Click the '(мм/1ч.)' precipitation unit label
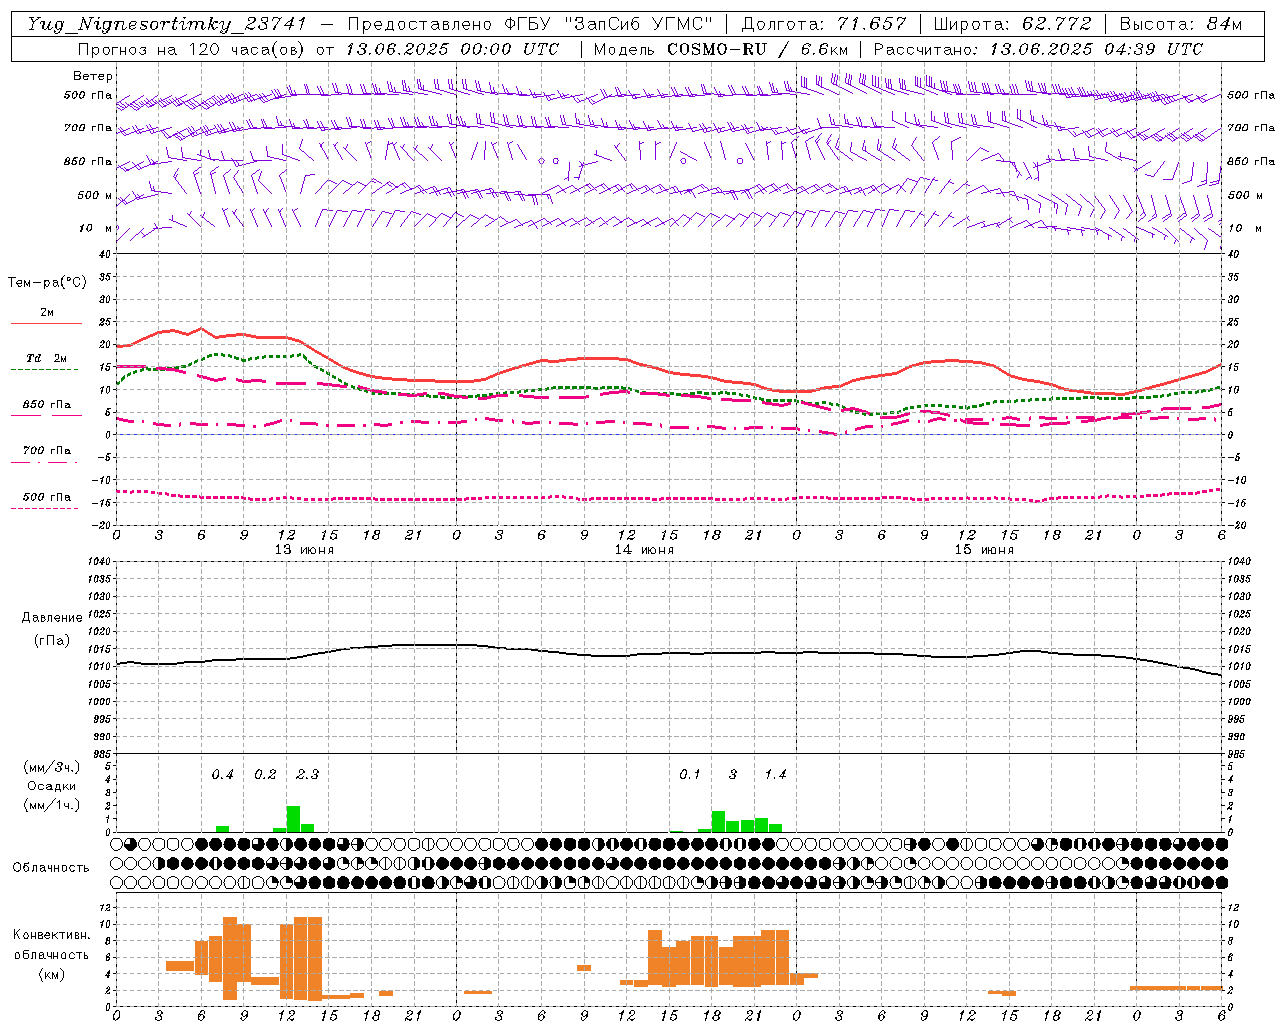The width and height of the screenshot is (1280, 1024). 52,805
